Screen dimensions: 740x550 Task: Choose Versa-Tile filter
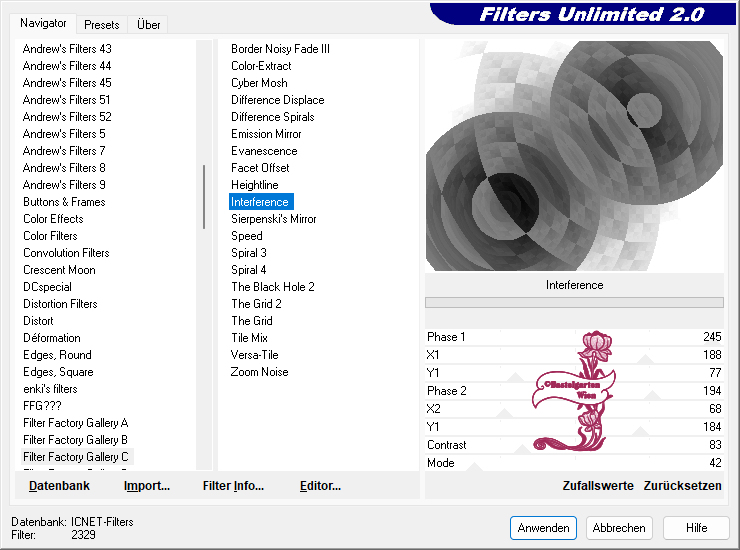(x=254, y=355)
